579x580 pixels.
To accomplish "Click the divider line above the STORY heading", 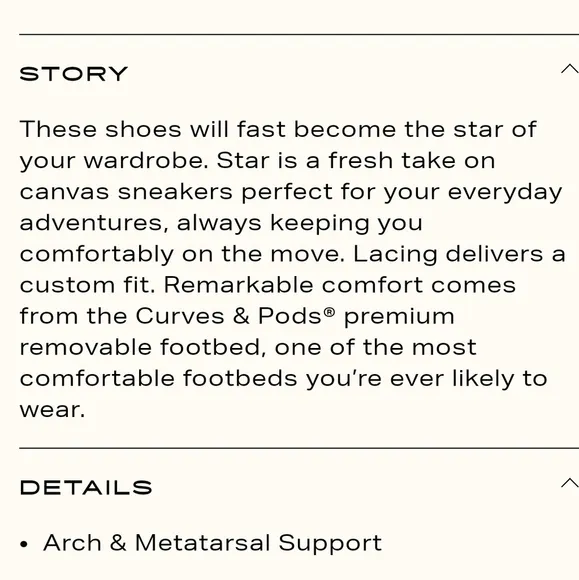I will (x=299, y=34).
